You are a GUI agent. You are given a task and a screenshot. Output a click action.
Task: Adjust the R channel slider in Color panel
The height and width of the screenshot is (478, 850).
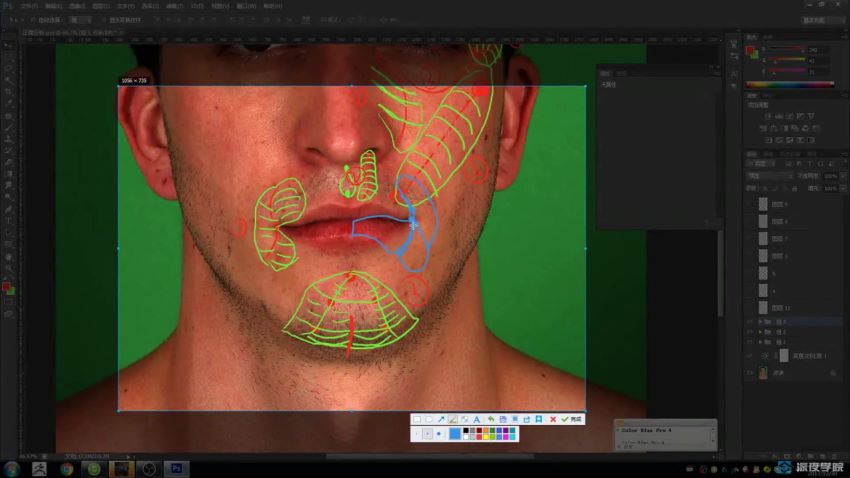pos(786,50)
